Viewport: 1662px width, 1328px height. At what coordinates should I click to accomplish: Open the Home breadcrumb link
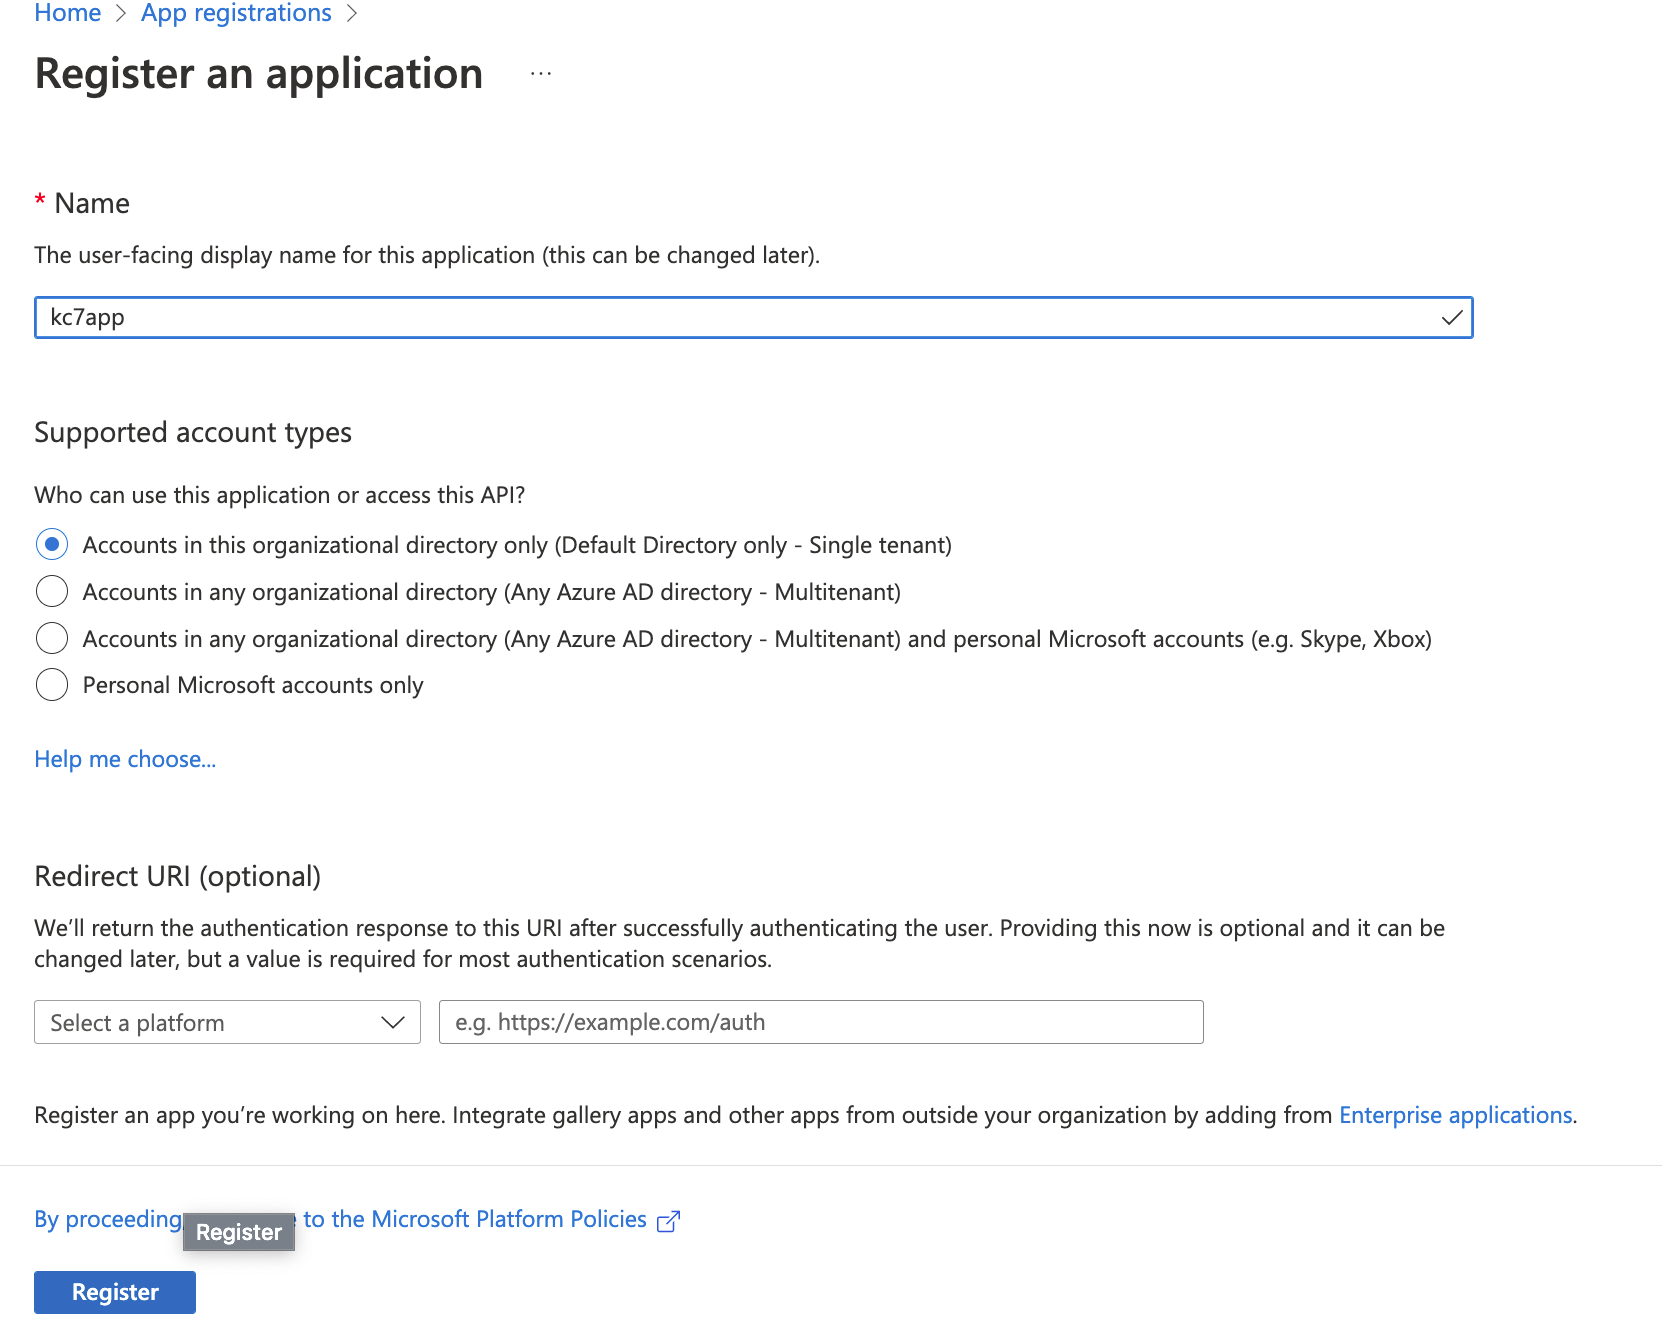(67, 13)
